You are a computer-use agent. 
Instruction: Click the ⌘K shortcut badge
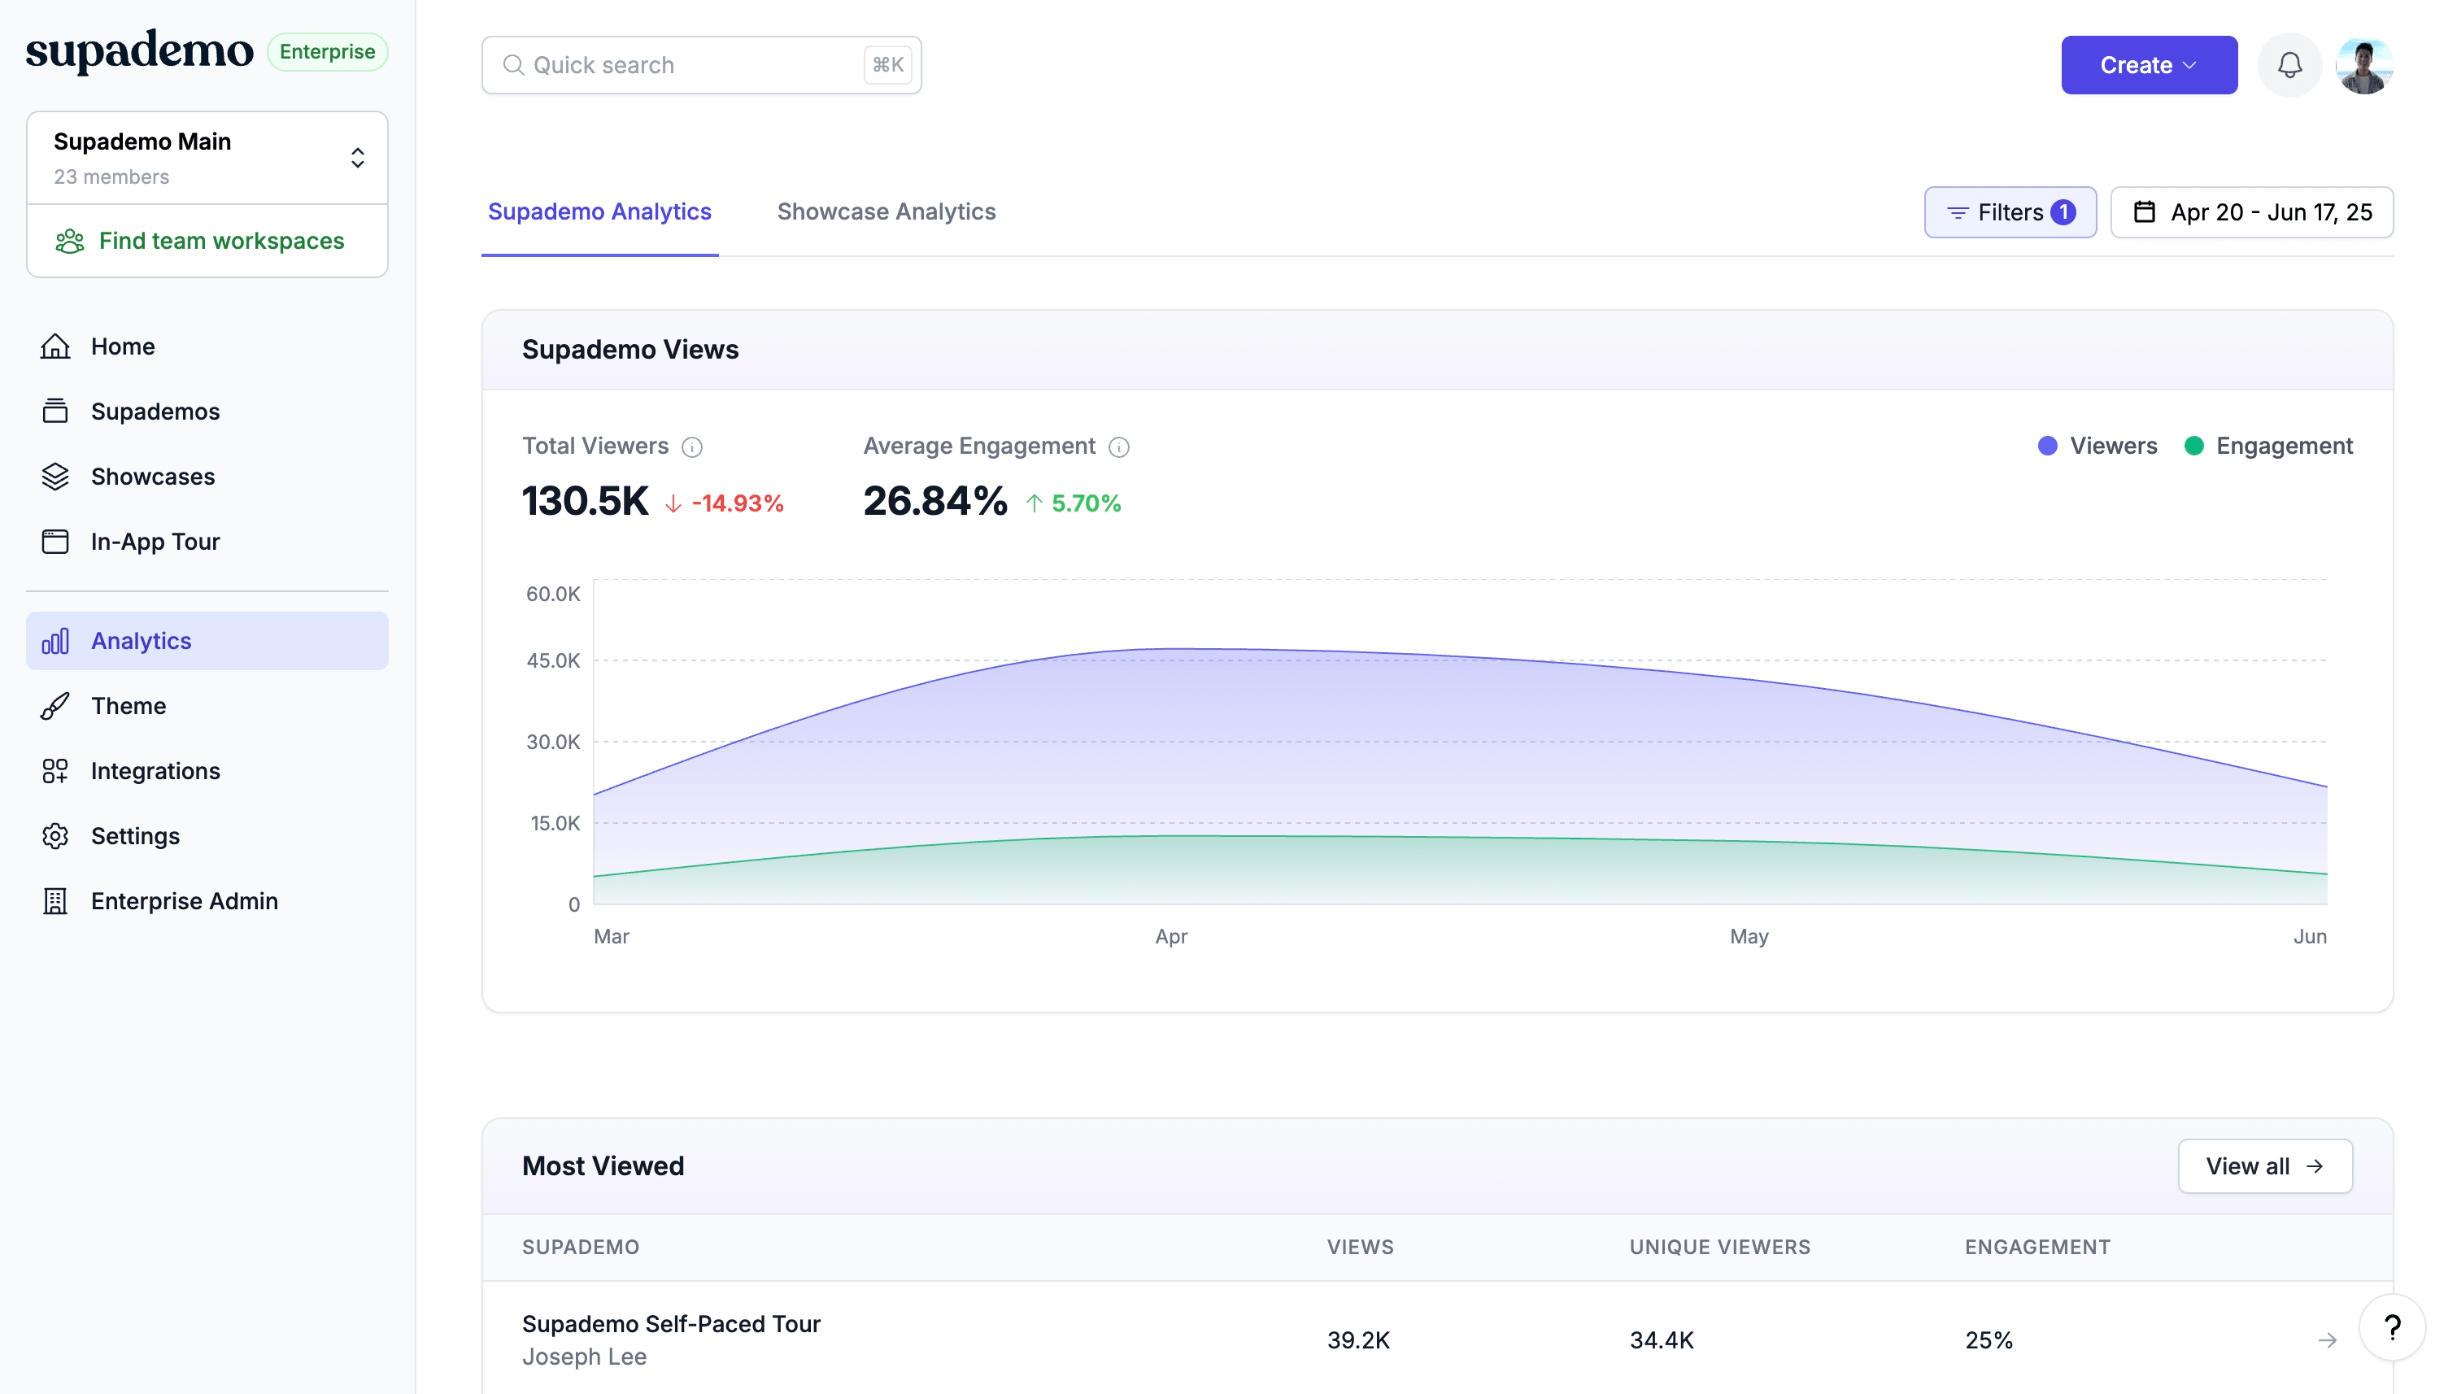pos(887,65)
